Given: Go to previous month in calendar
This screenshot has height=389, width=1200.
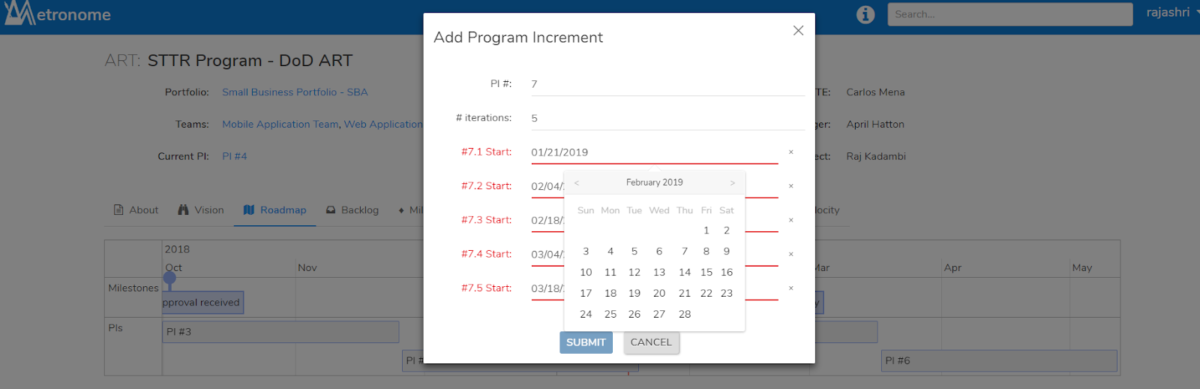Looking at the screenshot, I should coord(576,183).
